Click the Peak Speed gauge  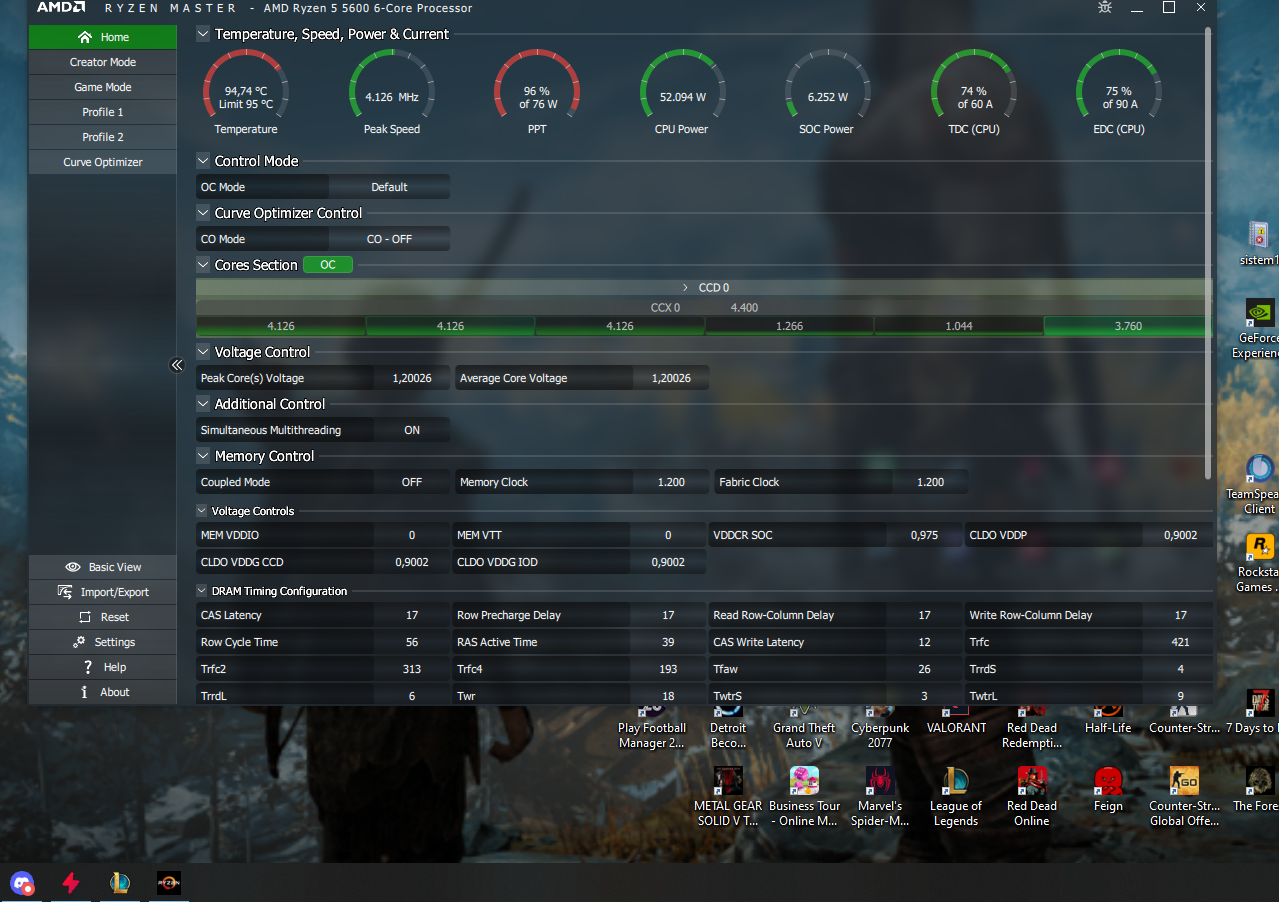tap(392, 92)
